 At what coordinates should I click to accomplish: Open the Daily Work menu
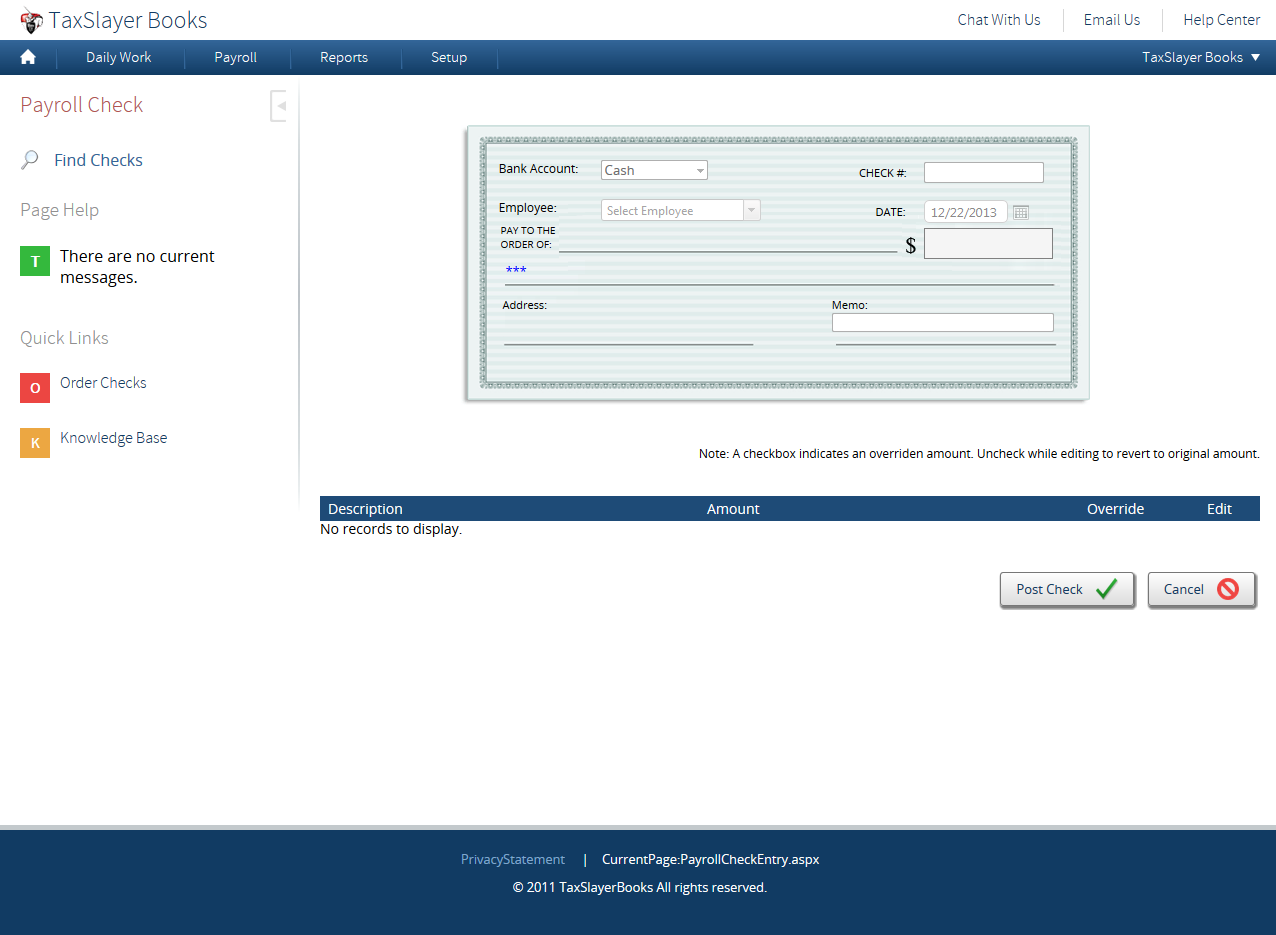(x=119, y=57)
